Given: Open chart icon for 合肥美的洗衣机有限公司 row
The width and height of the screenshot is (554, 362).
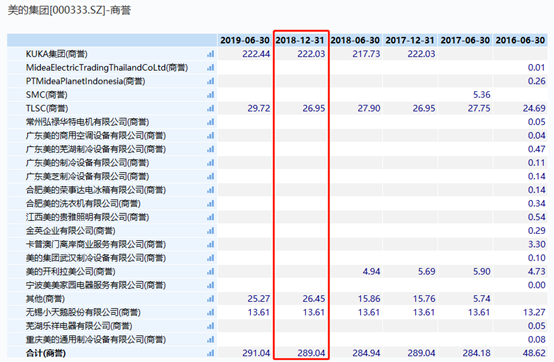Looking at the screenshot, I should point(211,203).
